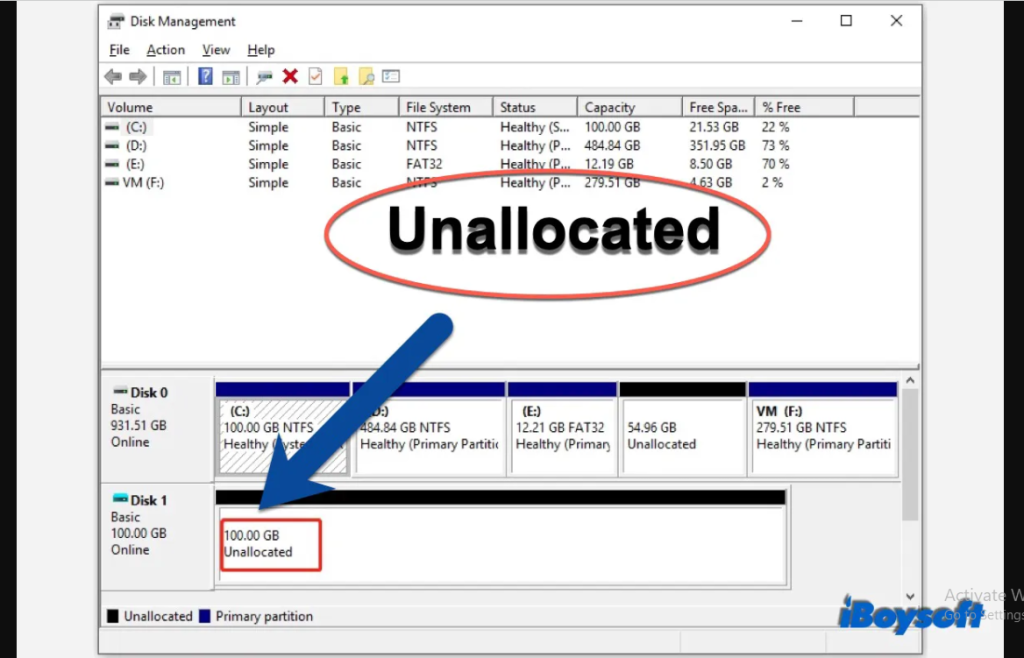Click the blue Help question mark icon
Image resolution: width=1024 pixels, height=658 pixels.
(x=205, y=77)
